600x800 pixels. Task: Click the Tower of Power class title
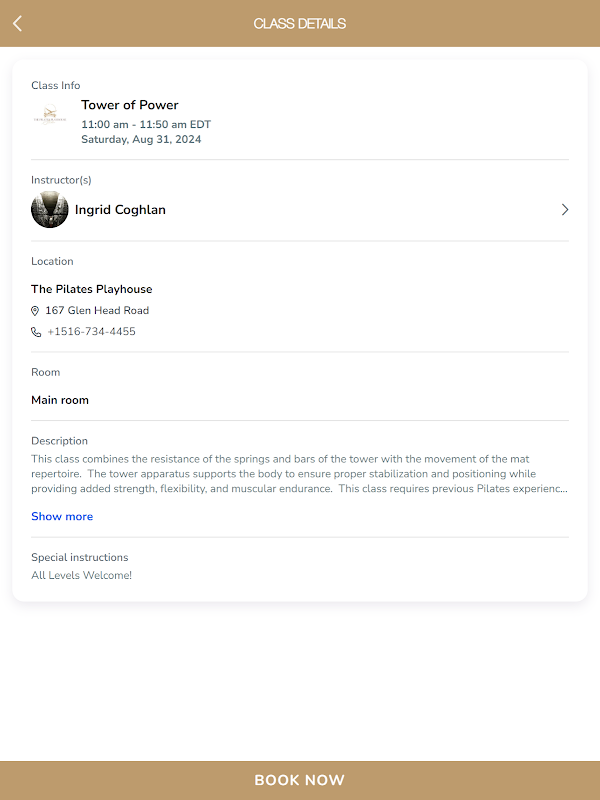(x=130, y=105)
